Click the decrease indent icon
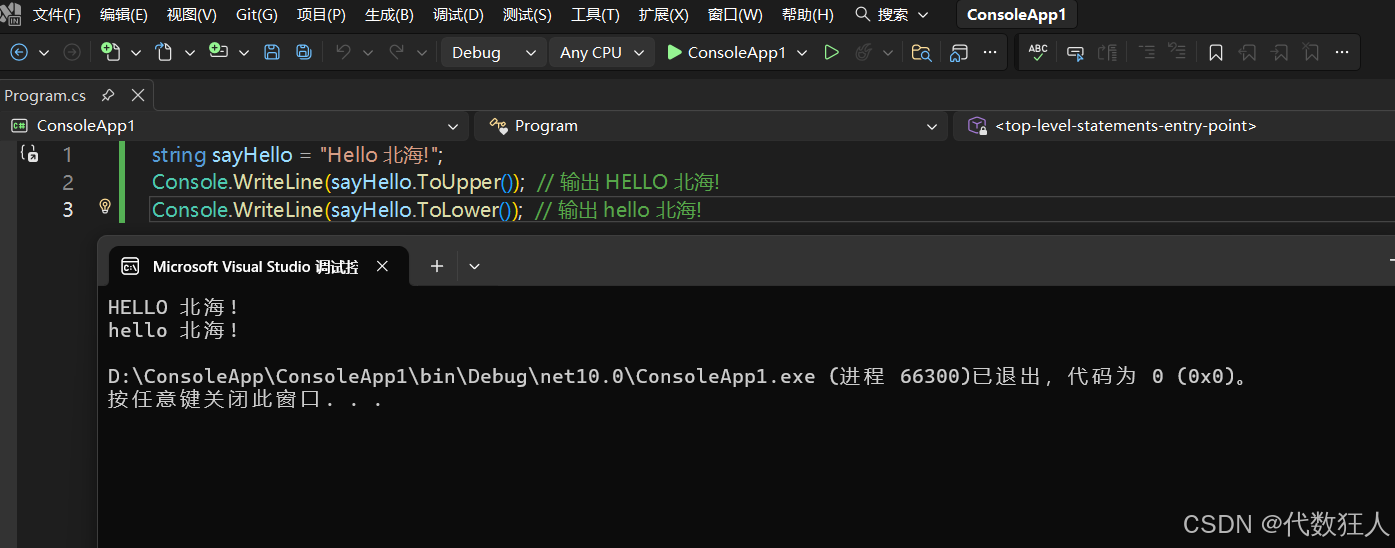The width and height of the screenshot is (1395, 548). click(1147, 53)
